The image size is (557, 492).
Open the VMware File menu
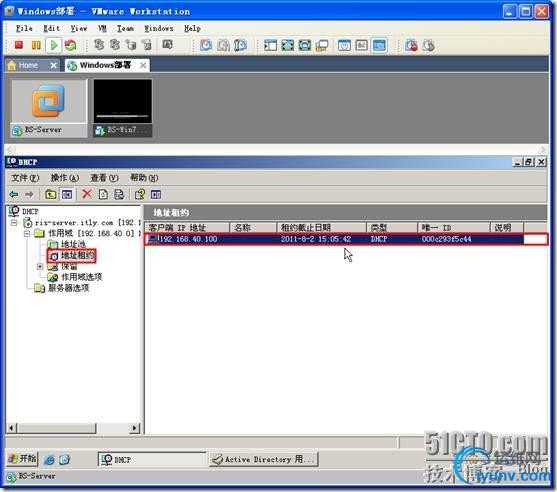tap(24, 28)
